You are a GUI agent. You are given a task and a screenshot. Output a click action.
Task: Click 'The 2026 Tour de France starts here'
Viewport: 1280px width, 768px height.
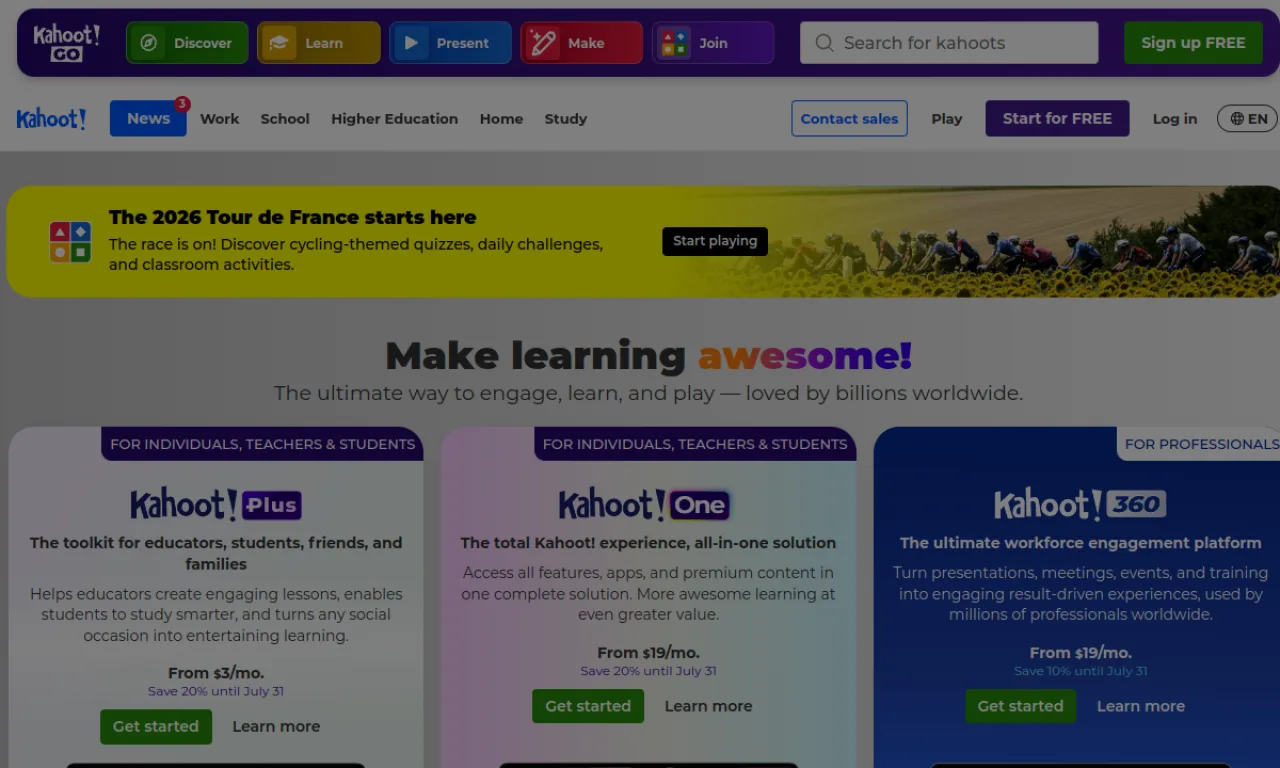click(x=292, y=217)
